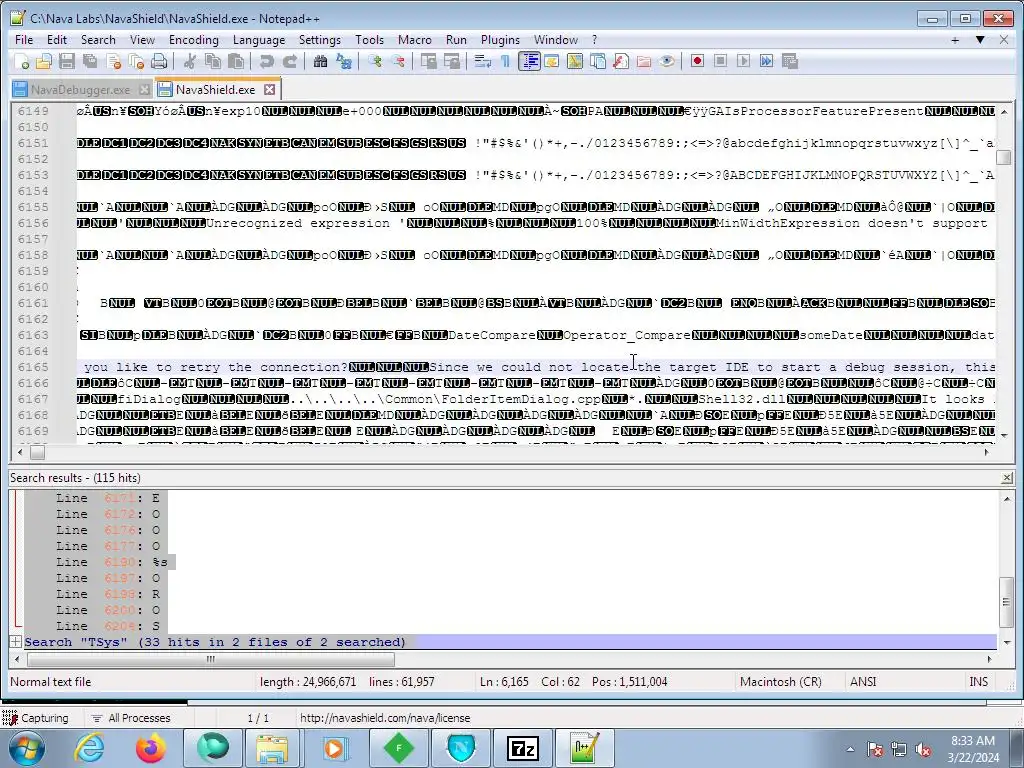Open the Plugins menu
This screenshot has width=1024, height=768.
pyautogui.click(x=500, y=40)
